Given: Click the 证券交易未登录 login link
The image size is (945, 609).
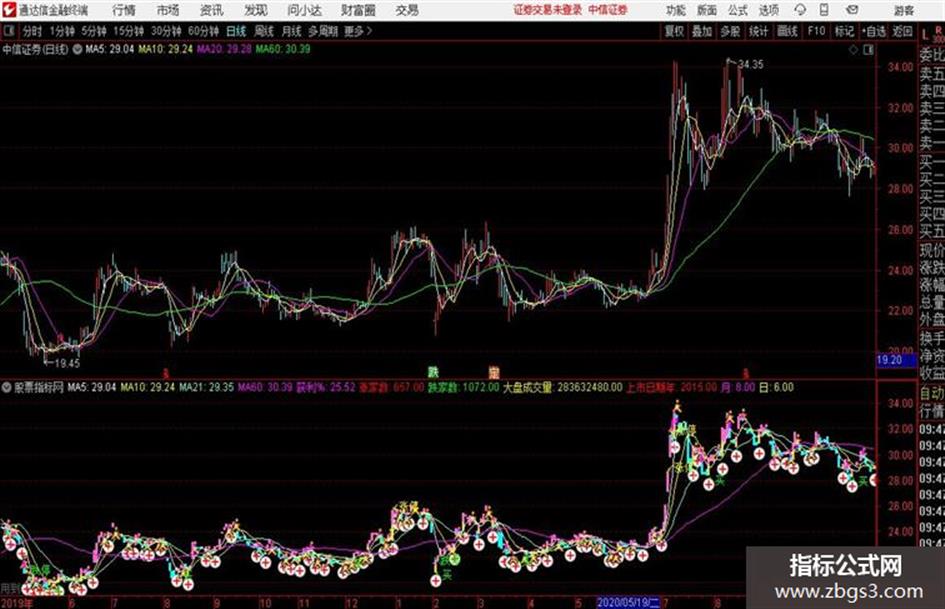Looking at the screenshot, I should pos(548,10).
